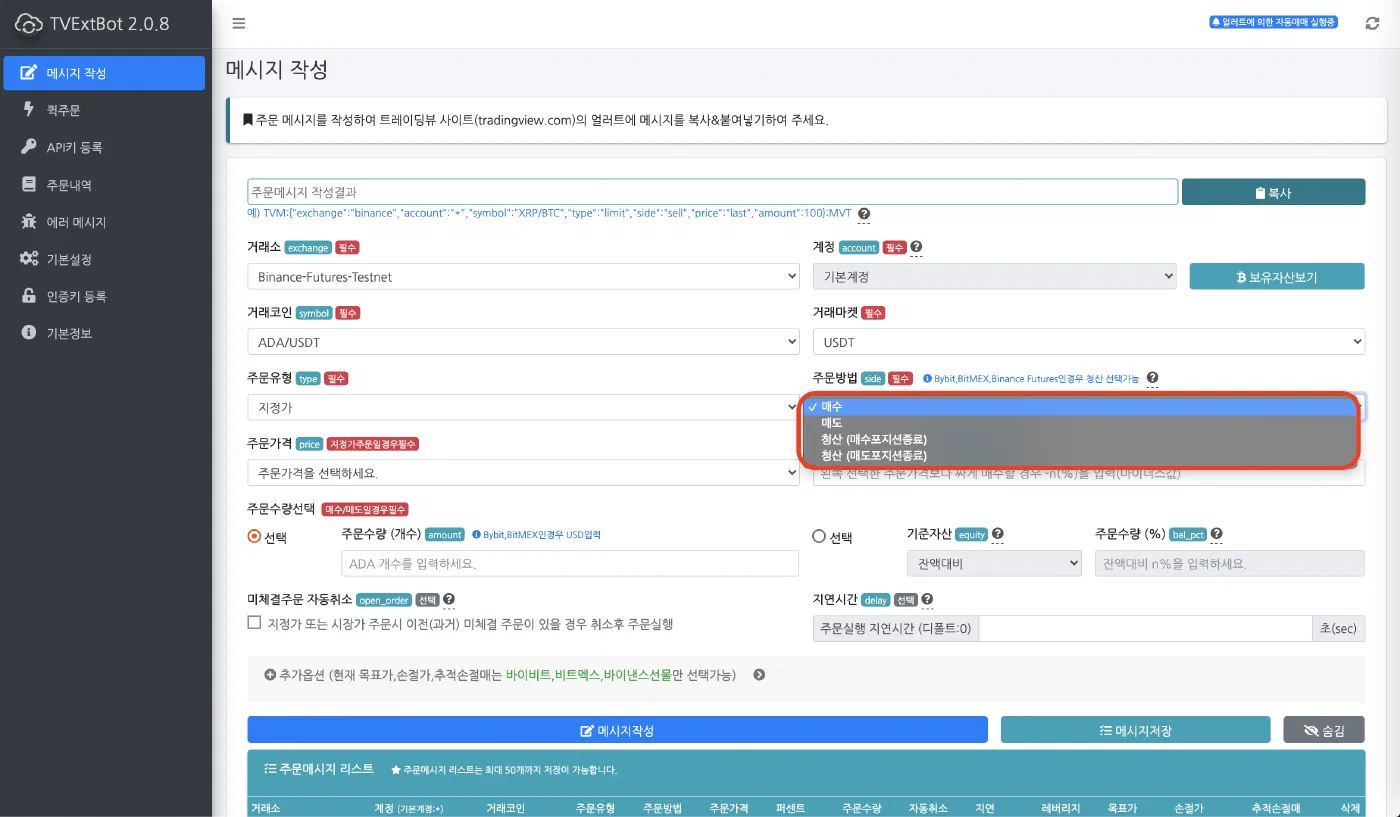Click the plus icon beside 추가옵션
1400x817 pixels.
click(x=270, y=675)
